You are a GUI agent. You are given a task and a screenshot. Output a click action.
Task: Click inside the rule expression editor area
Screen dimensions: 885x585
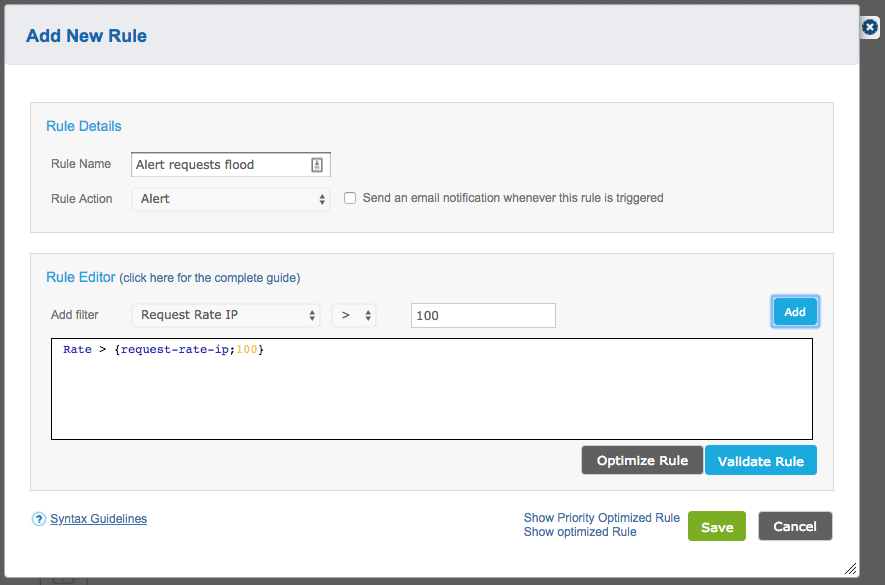432,389
